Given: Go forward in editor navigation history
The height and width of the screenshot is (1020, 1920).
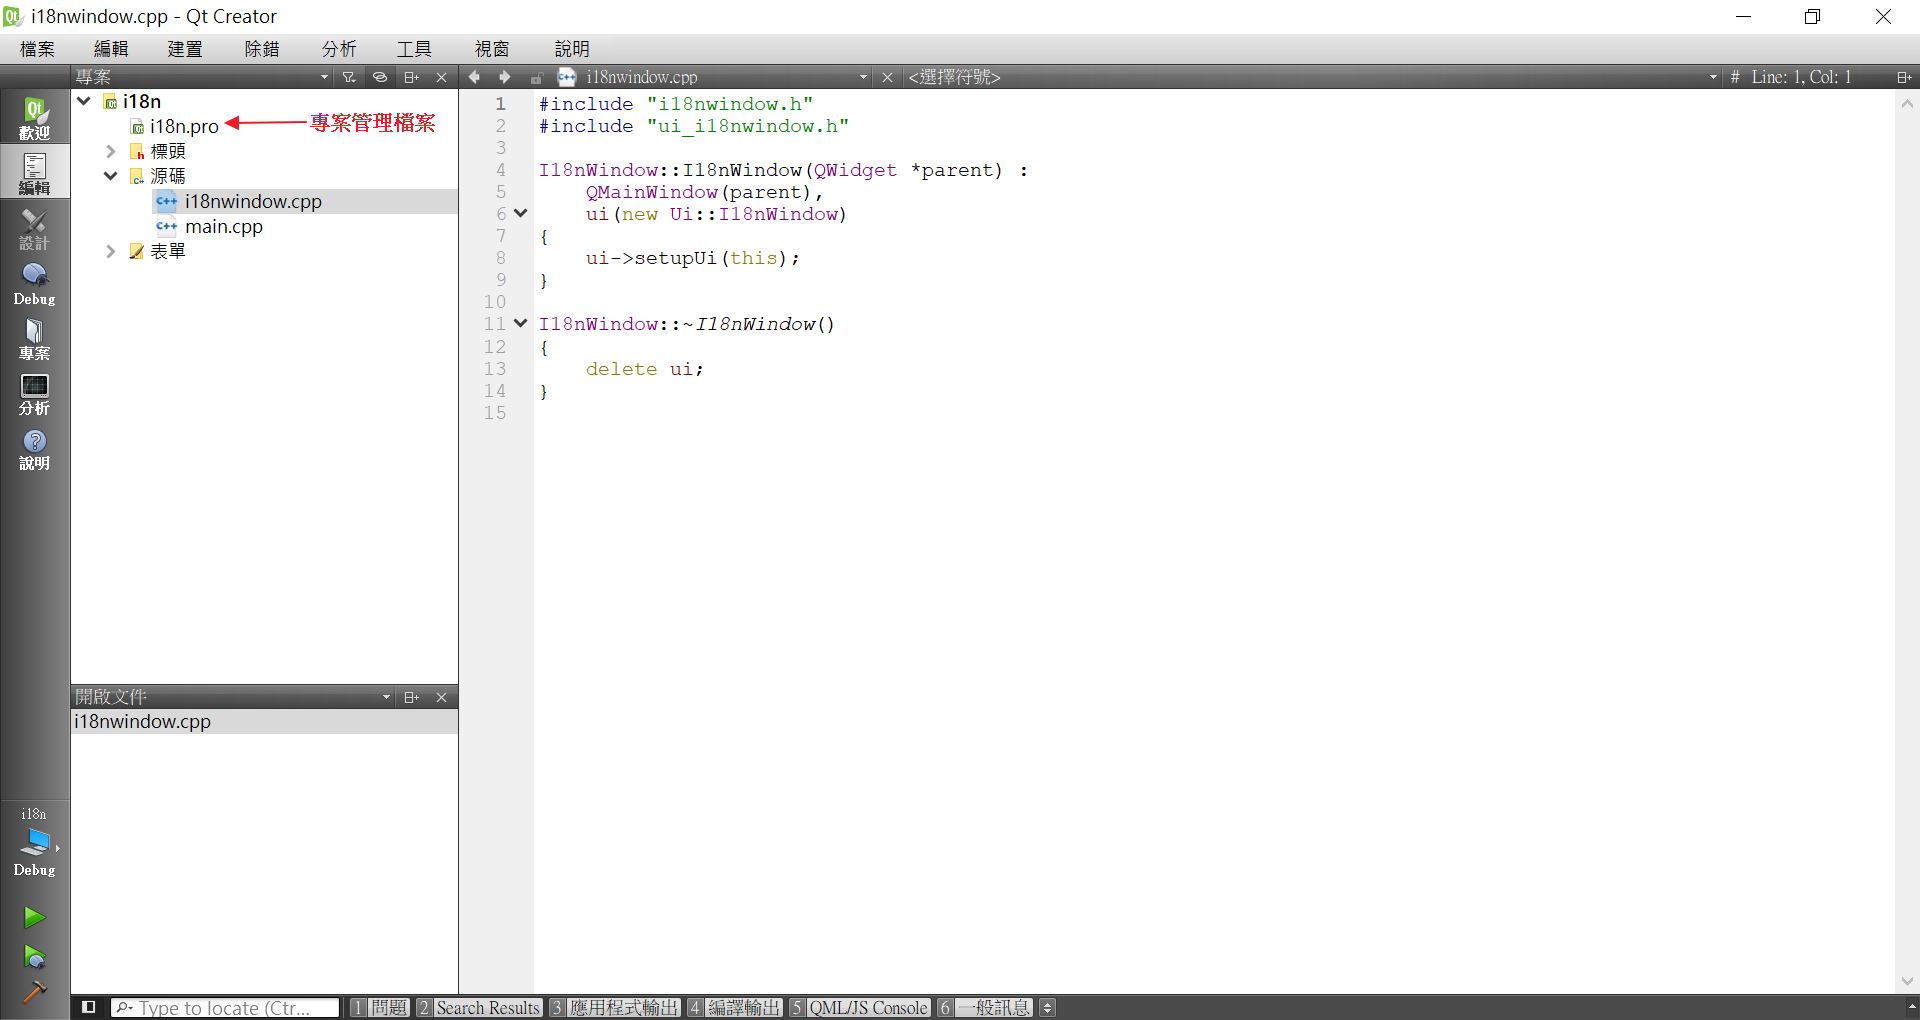Looking at the screenshot, I should click(x=505, y=77).
